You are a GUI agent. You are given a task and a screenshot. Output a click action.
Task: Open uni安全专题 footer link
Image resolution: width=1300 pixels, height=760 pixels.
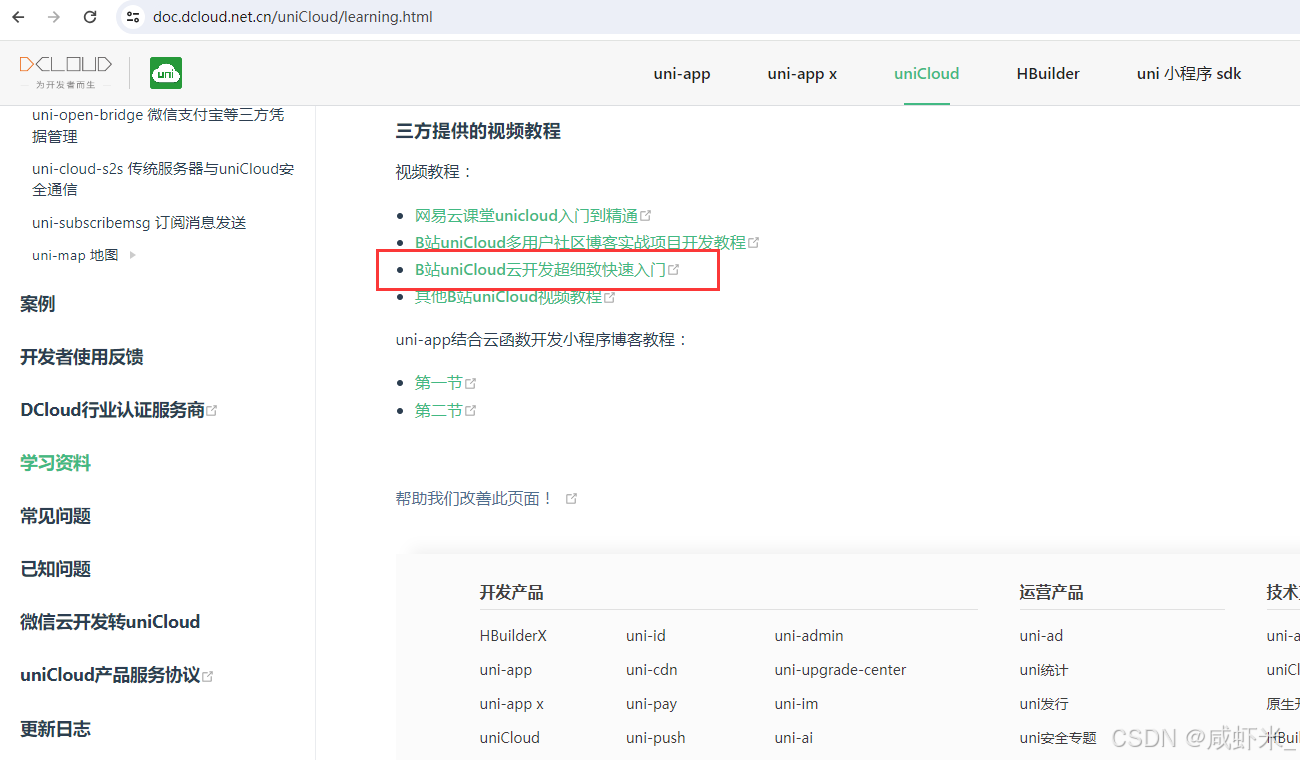[1058, 738]
